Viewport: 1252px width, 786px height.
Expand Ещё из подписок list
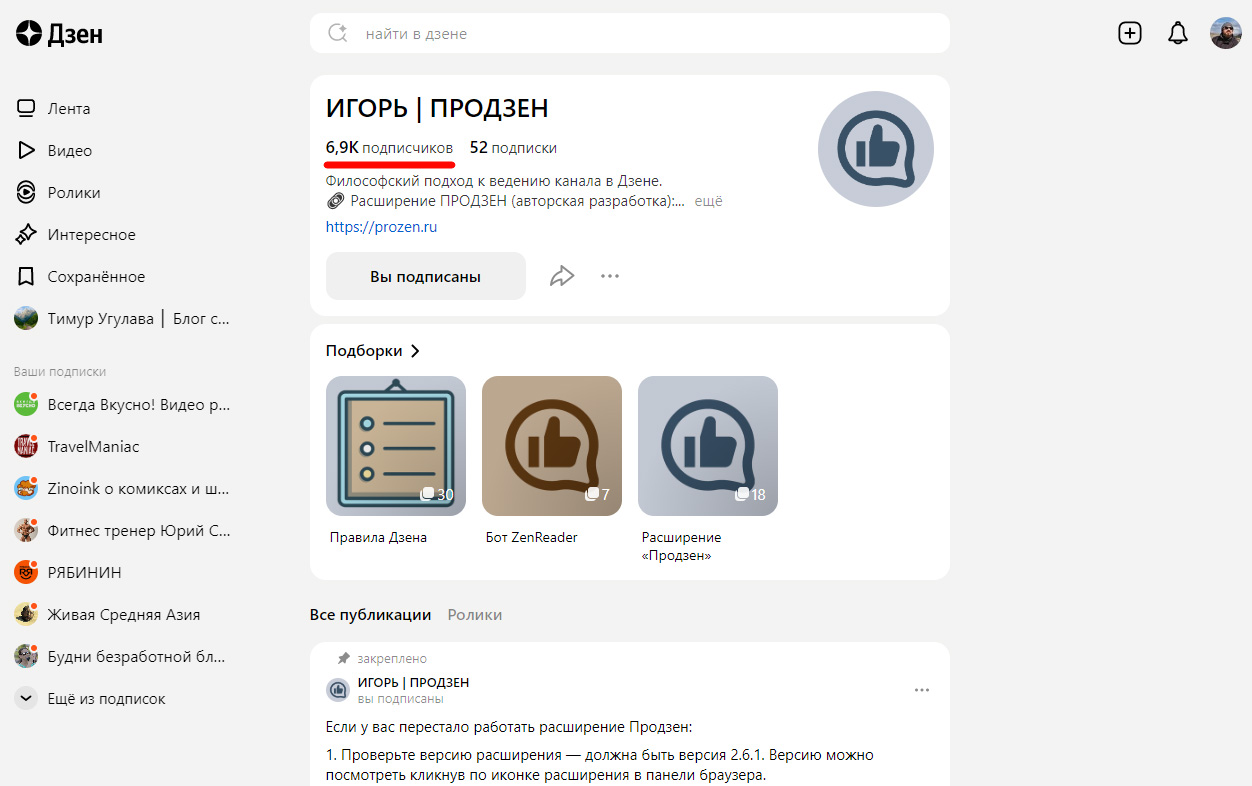coord(90,698)
